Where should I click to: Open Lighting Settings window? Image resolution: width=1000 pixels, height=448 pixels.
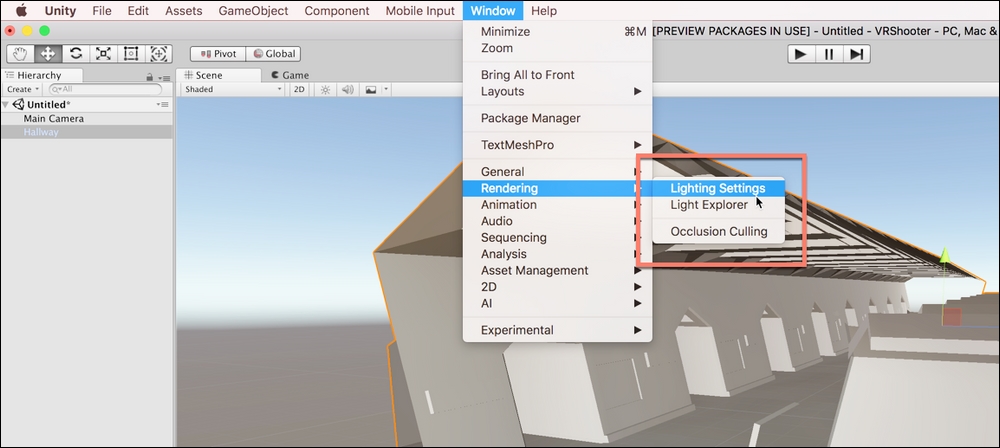718,188
